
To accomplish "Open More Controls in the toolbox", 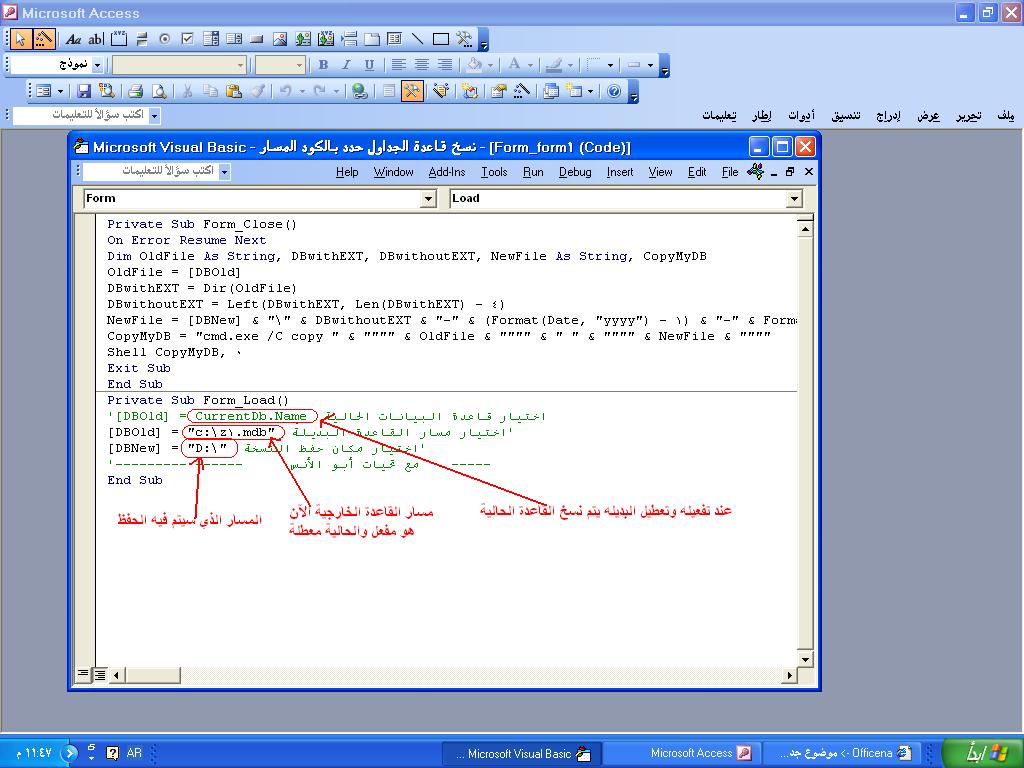I will coord(464,39).
